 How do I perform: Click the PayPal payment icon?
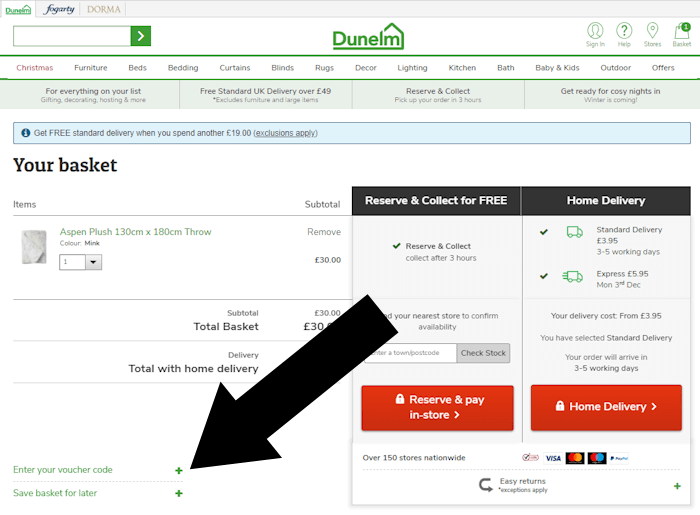click(619, 458)
